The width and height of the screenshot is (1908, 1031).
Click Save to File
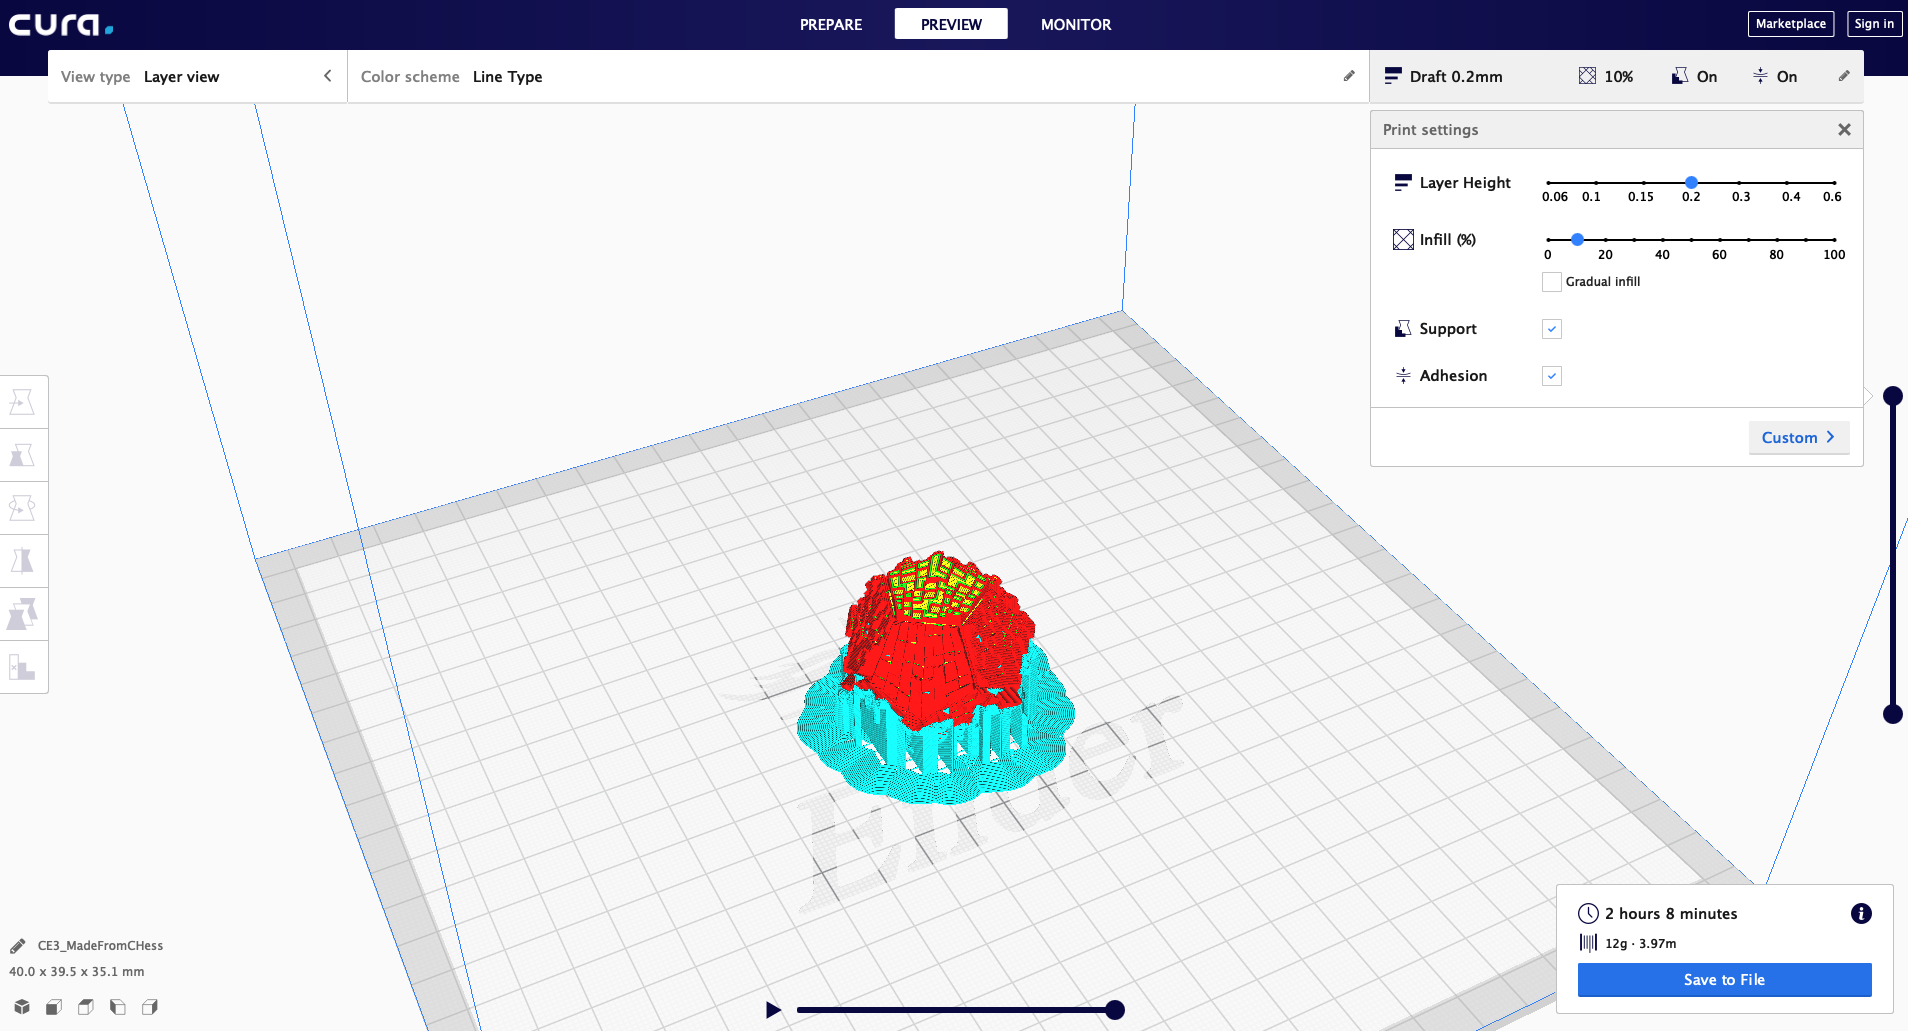(1724, 980)
